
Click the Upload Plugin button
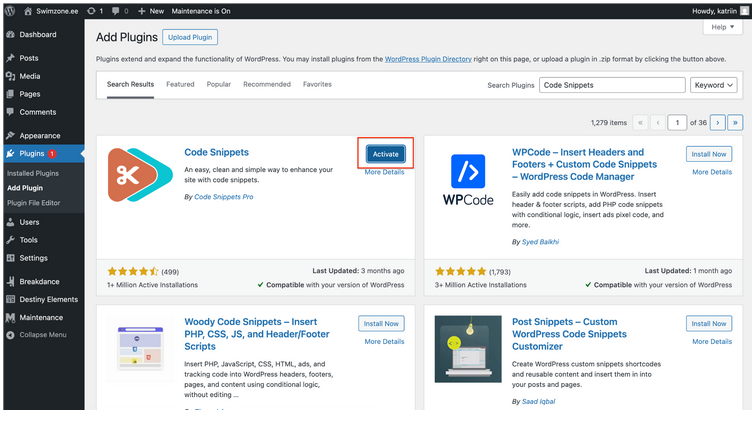[190, 37]
